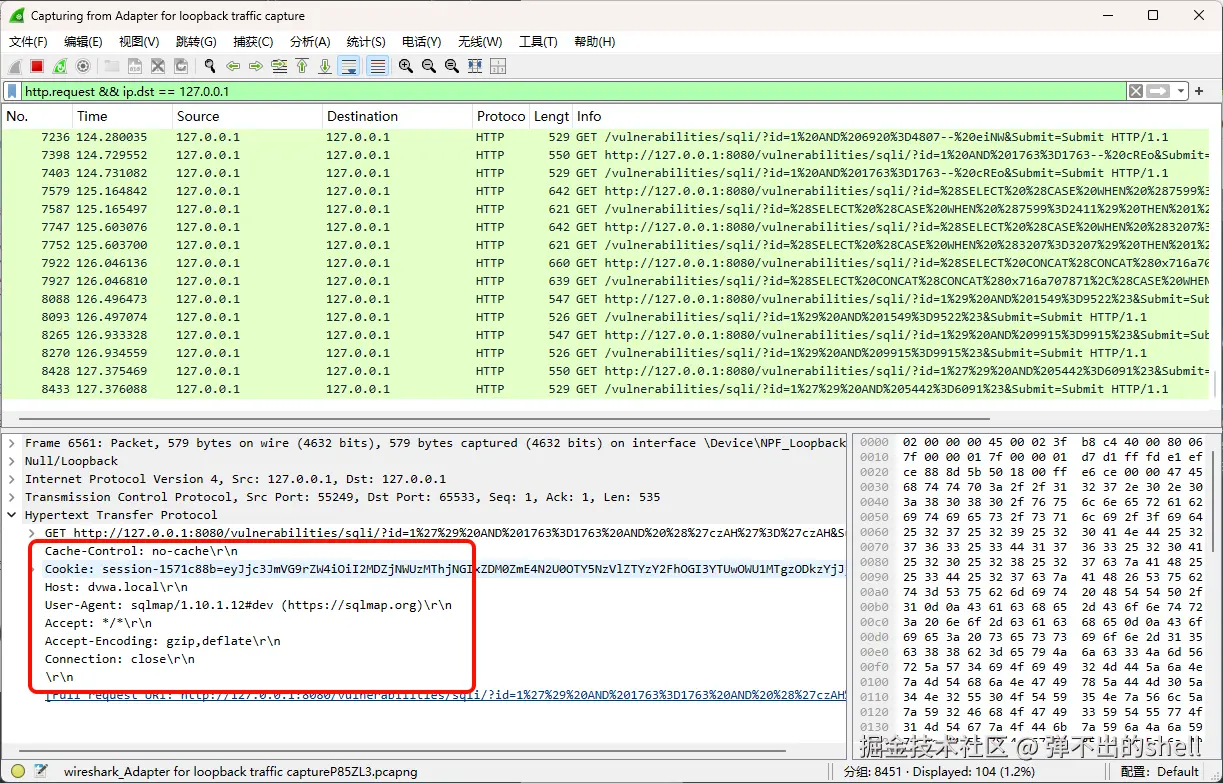The height and width of the screenshot is (783, 1223).
Task: Jump to the last packet
Action: 325,66
